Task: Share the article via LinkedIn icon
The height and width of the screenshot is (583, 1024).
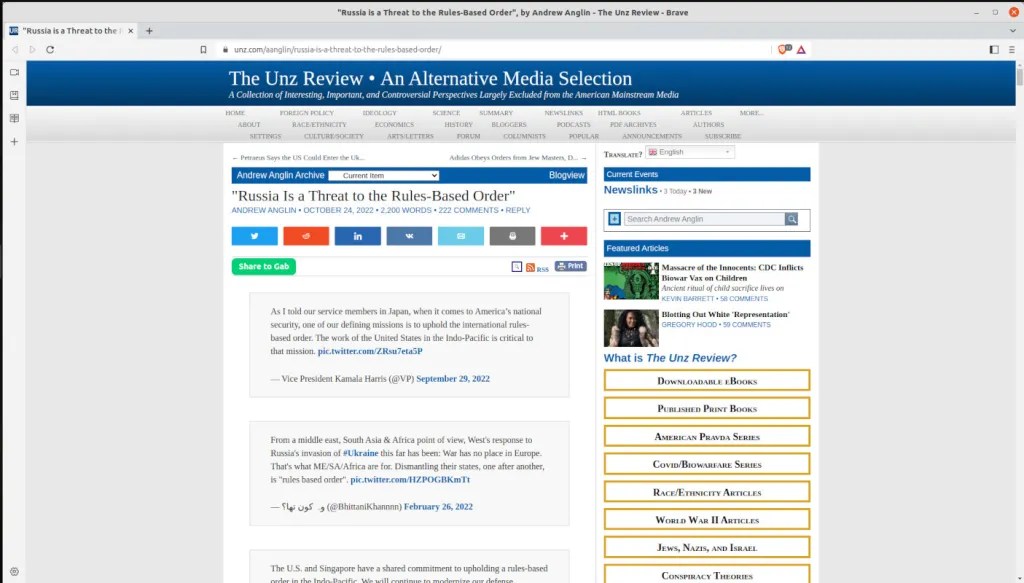Action: (357, 236)
